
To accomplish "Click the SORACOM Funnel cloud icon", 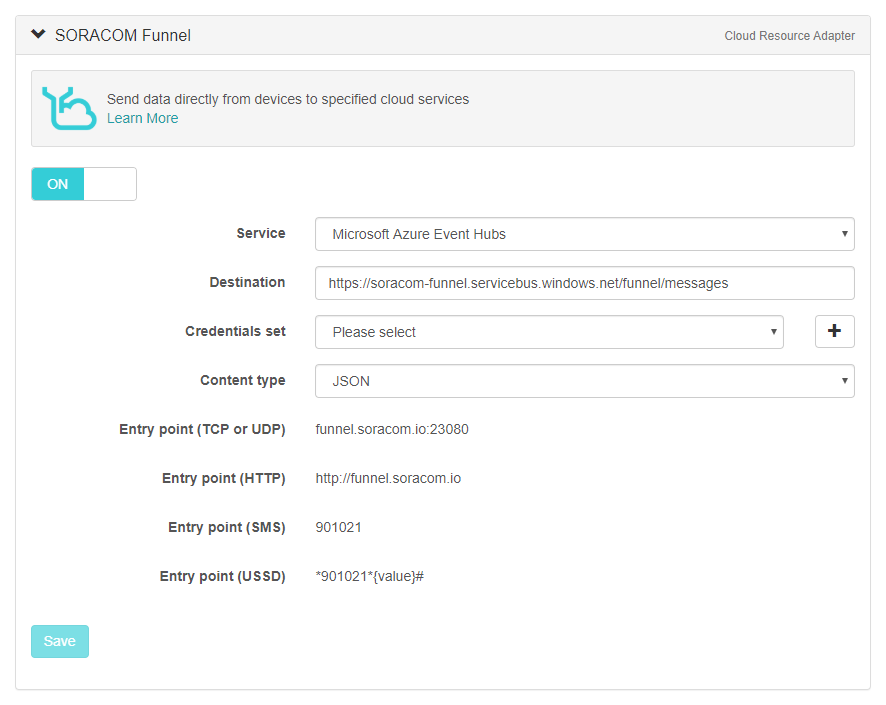I will point(68,103).
